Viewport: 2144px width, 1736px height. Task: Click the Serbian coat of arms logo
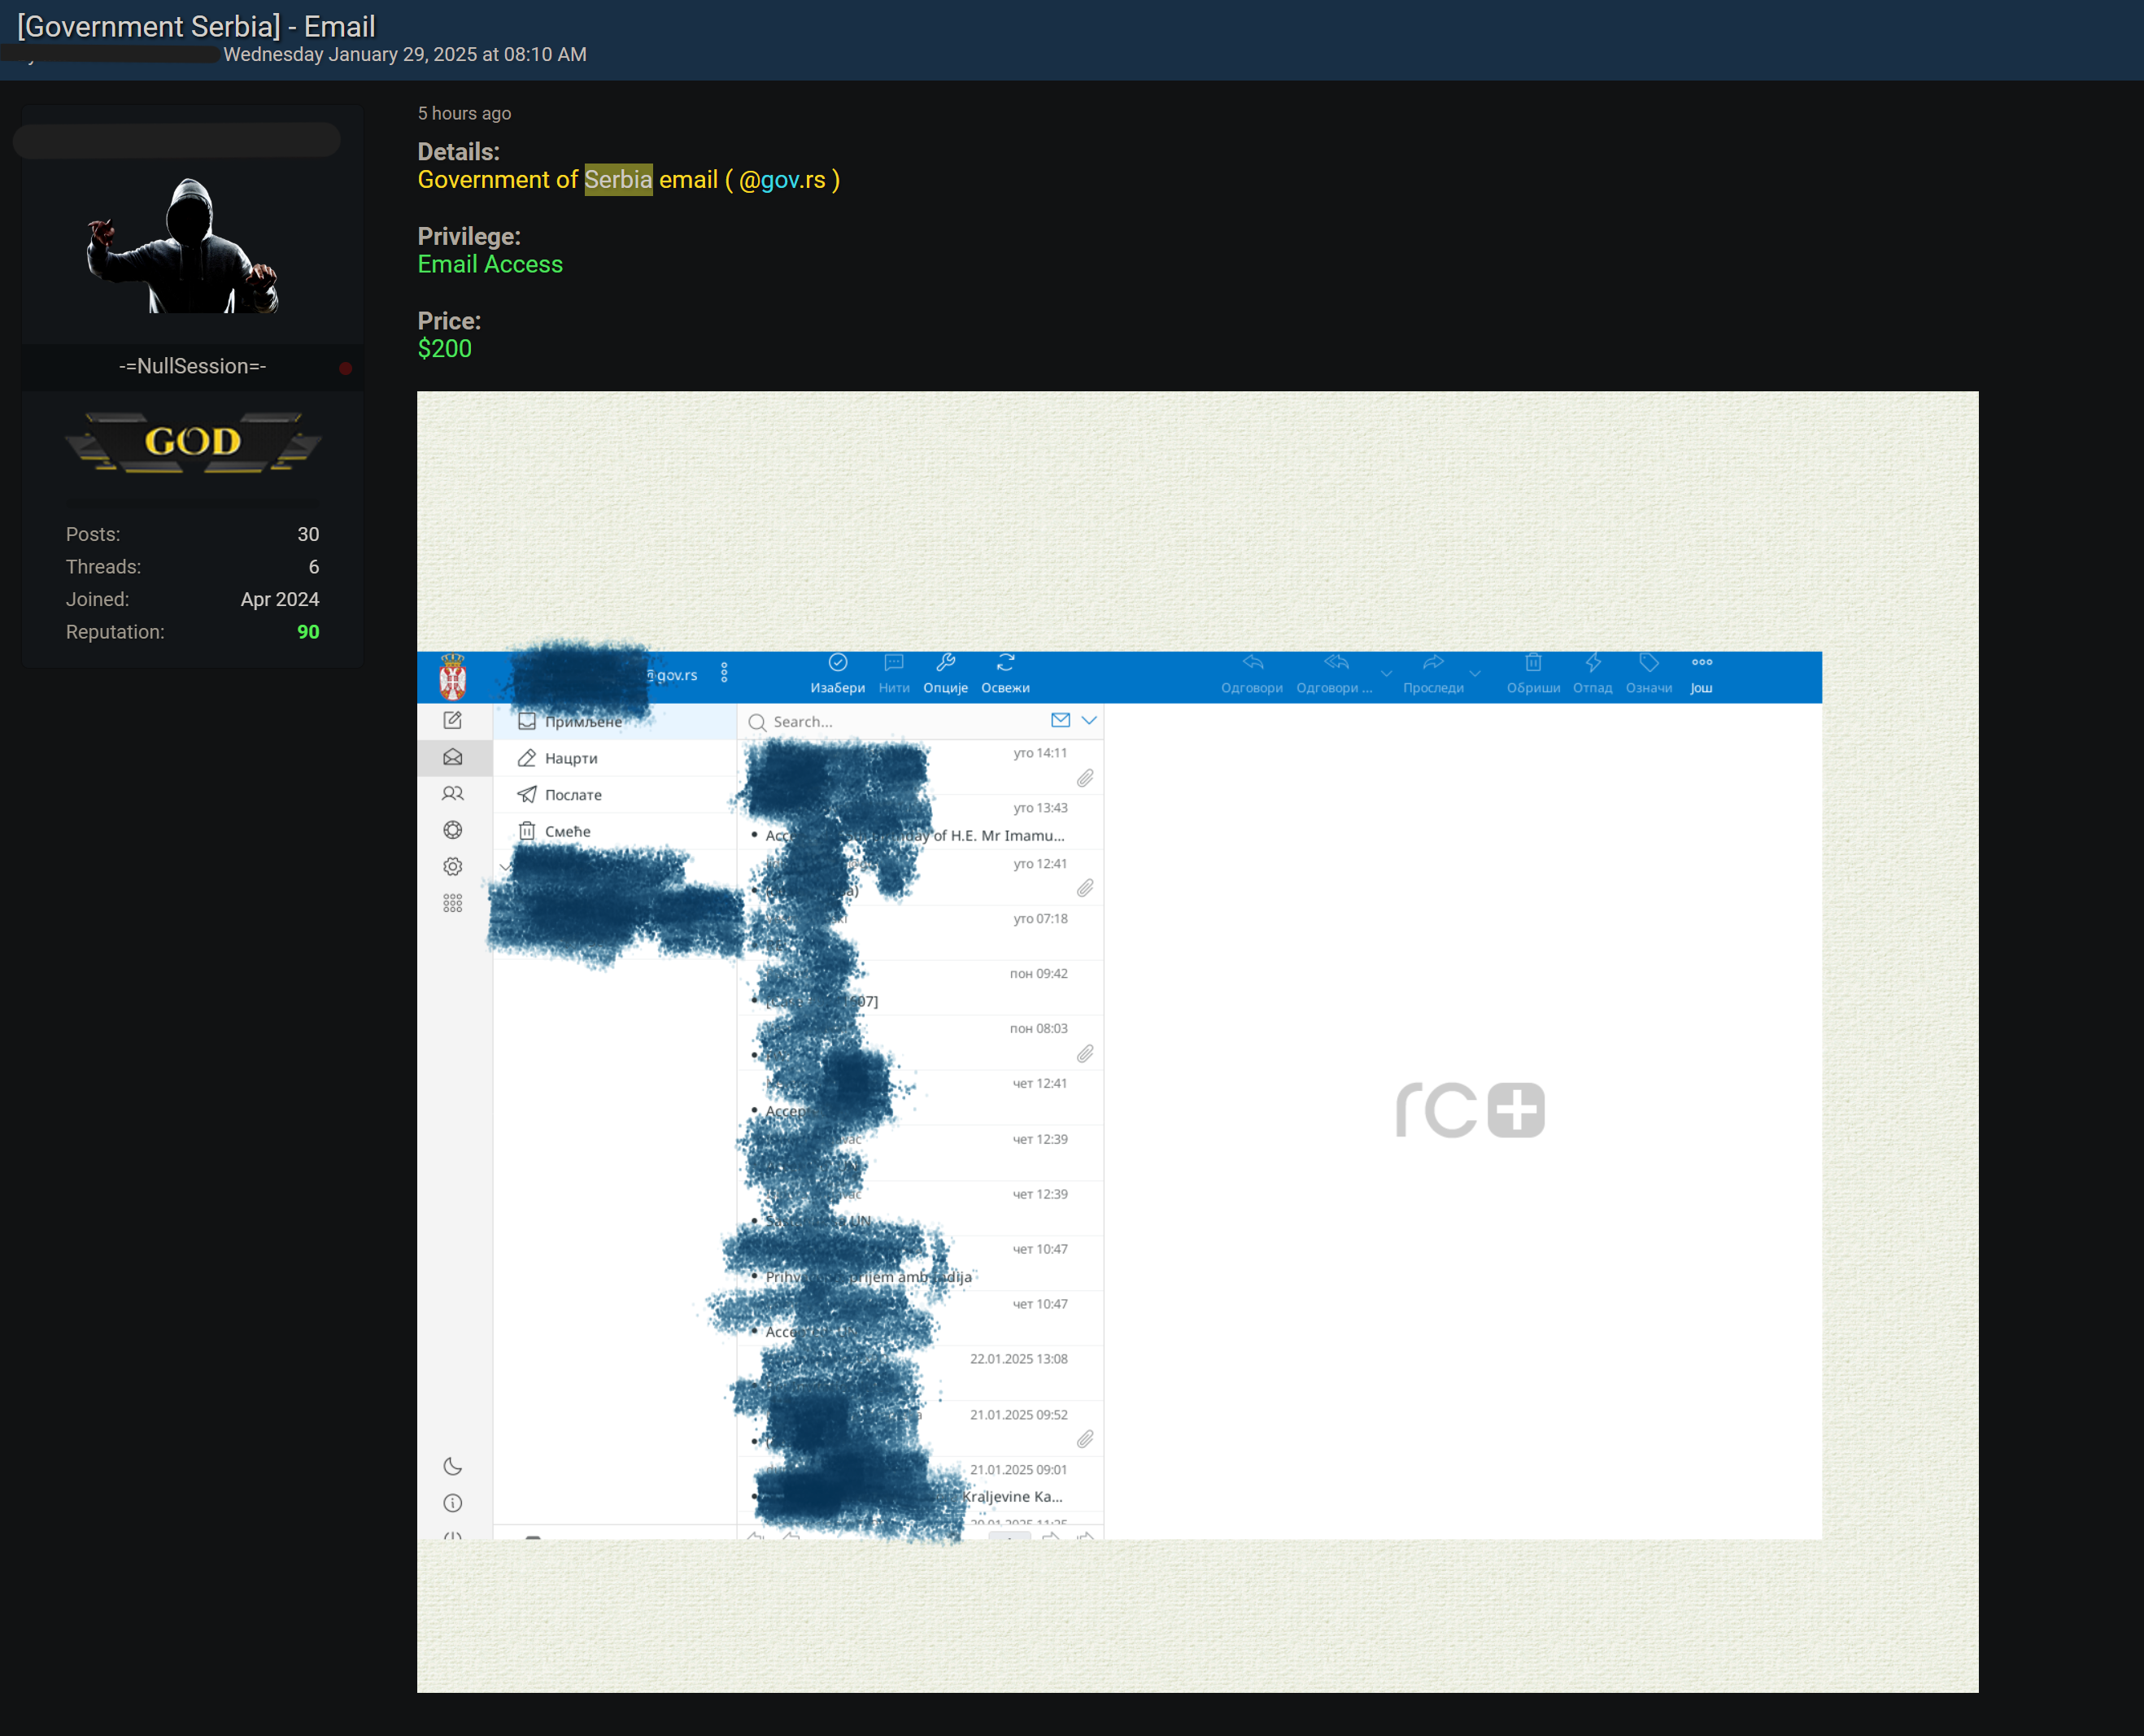coord(453,677)
